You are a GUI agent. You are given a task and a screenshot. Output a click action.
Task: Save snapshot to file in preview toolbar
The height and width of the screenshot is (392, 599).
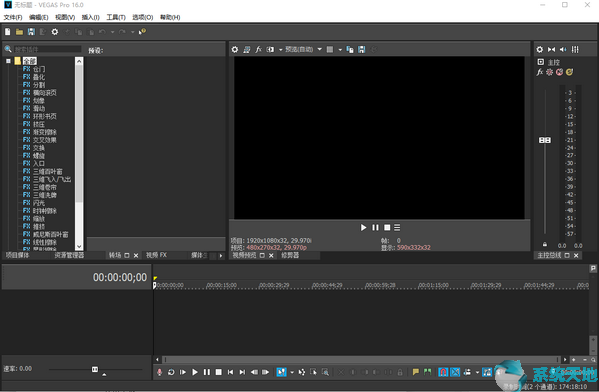coord(361,49)
